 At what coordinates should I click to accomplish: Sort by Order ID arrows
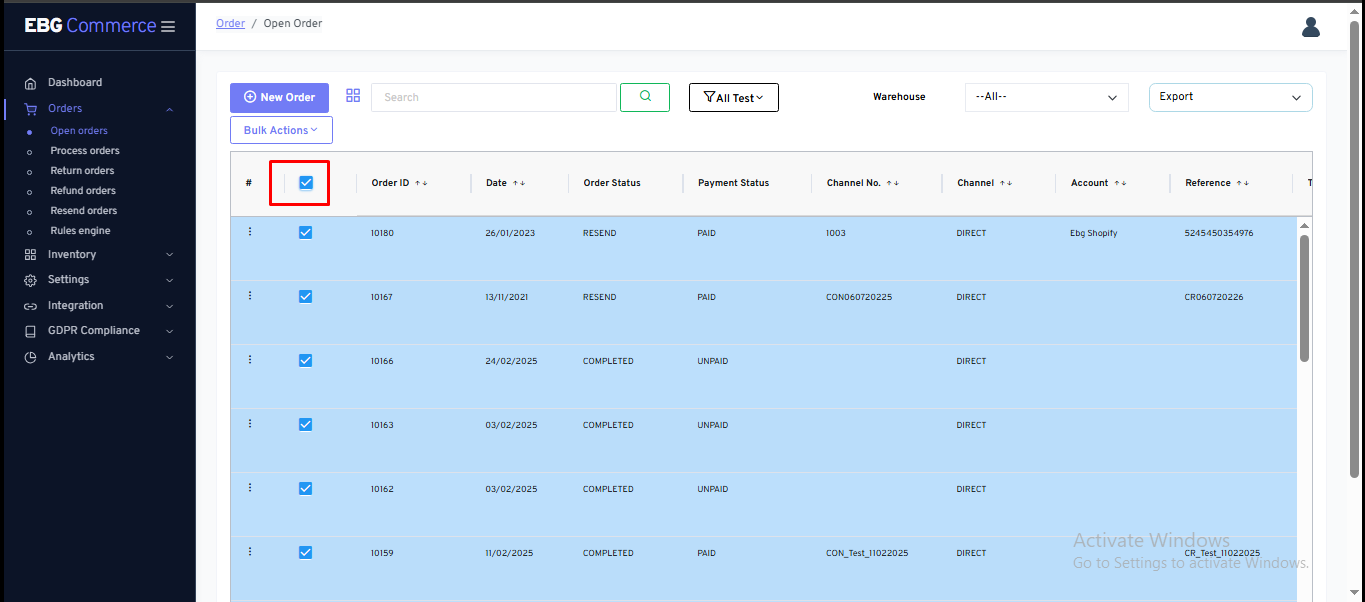click(x=421, y=183)
